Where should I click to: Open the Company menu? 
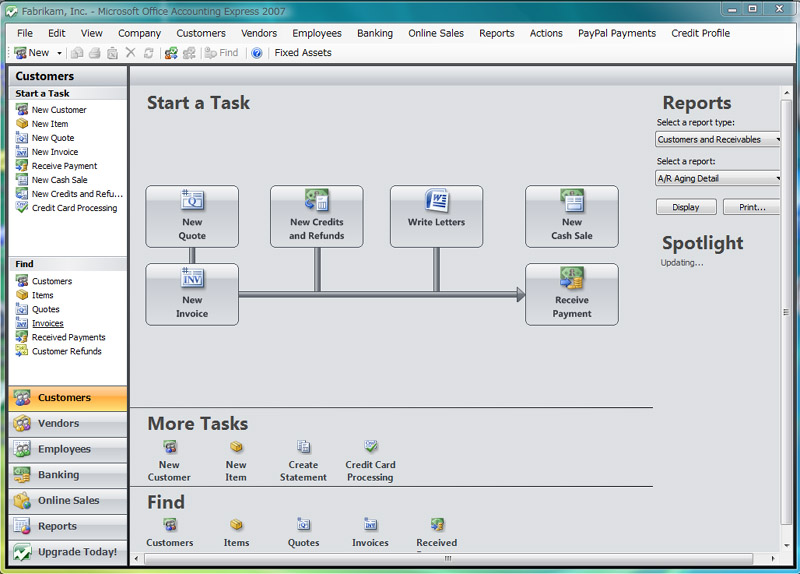139,33
